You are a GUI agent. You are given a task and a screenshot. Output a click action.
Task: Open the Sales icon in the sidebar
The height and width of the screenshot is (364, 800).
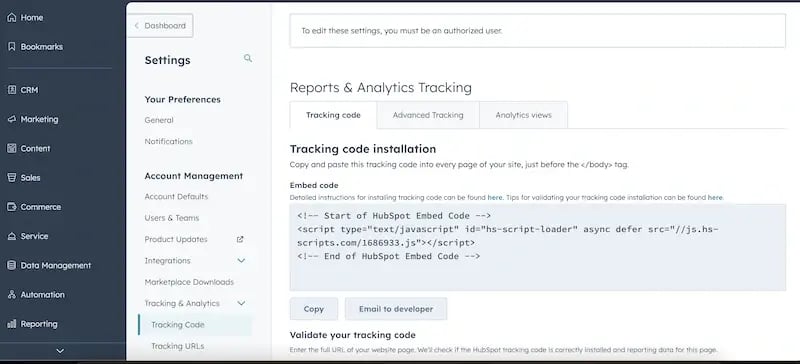tap(11, 177)
